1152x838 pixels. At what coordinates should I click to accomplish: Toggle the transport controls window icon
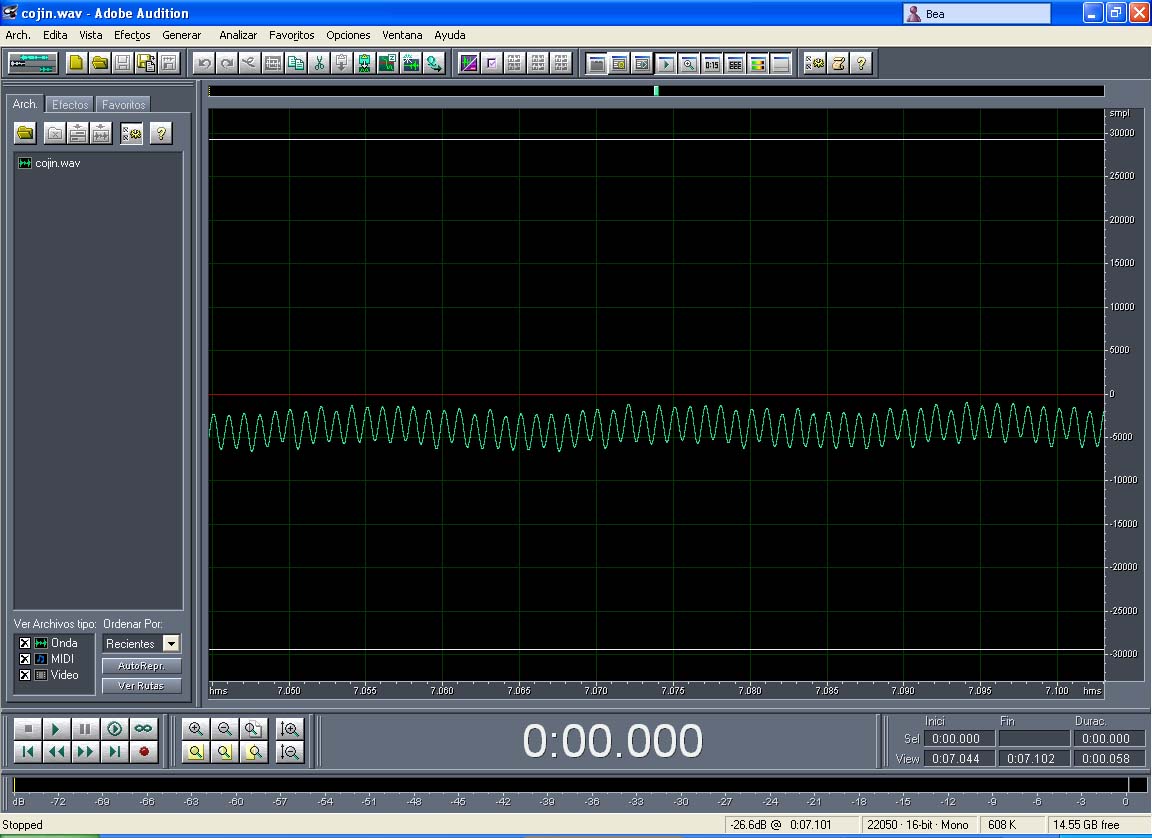point(666,64)
